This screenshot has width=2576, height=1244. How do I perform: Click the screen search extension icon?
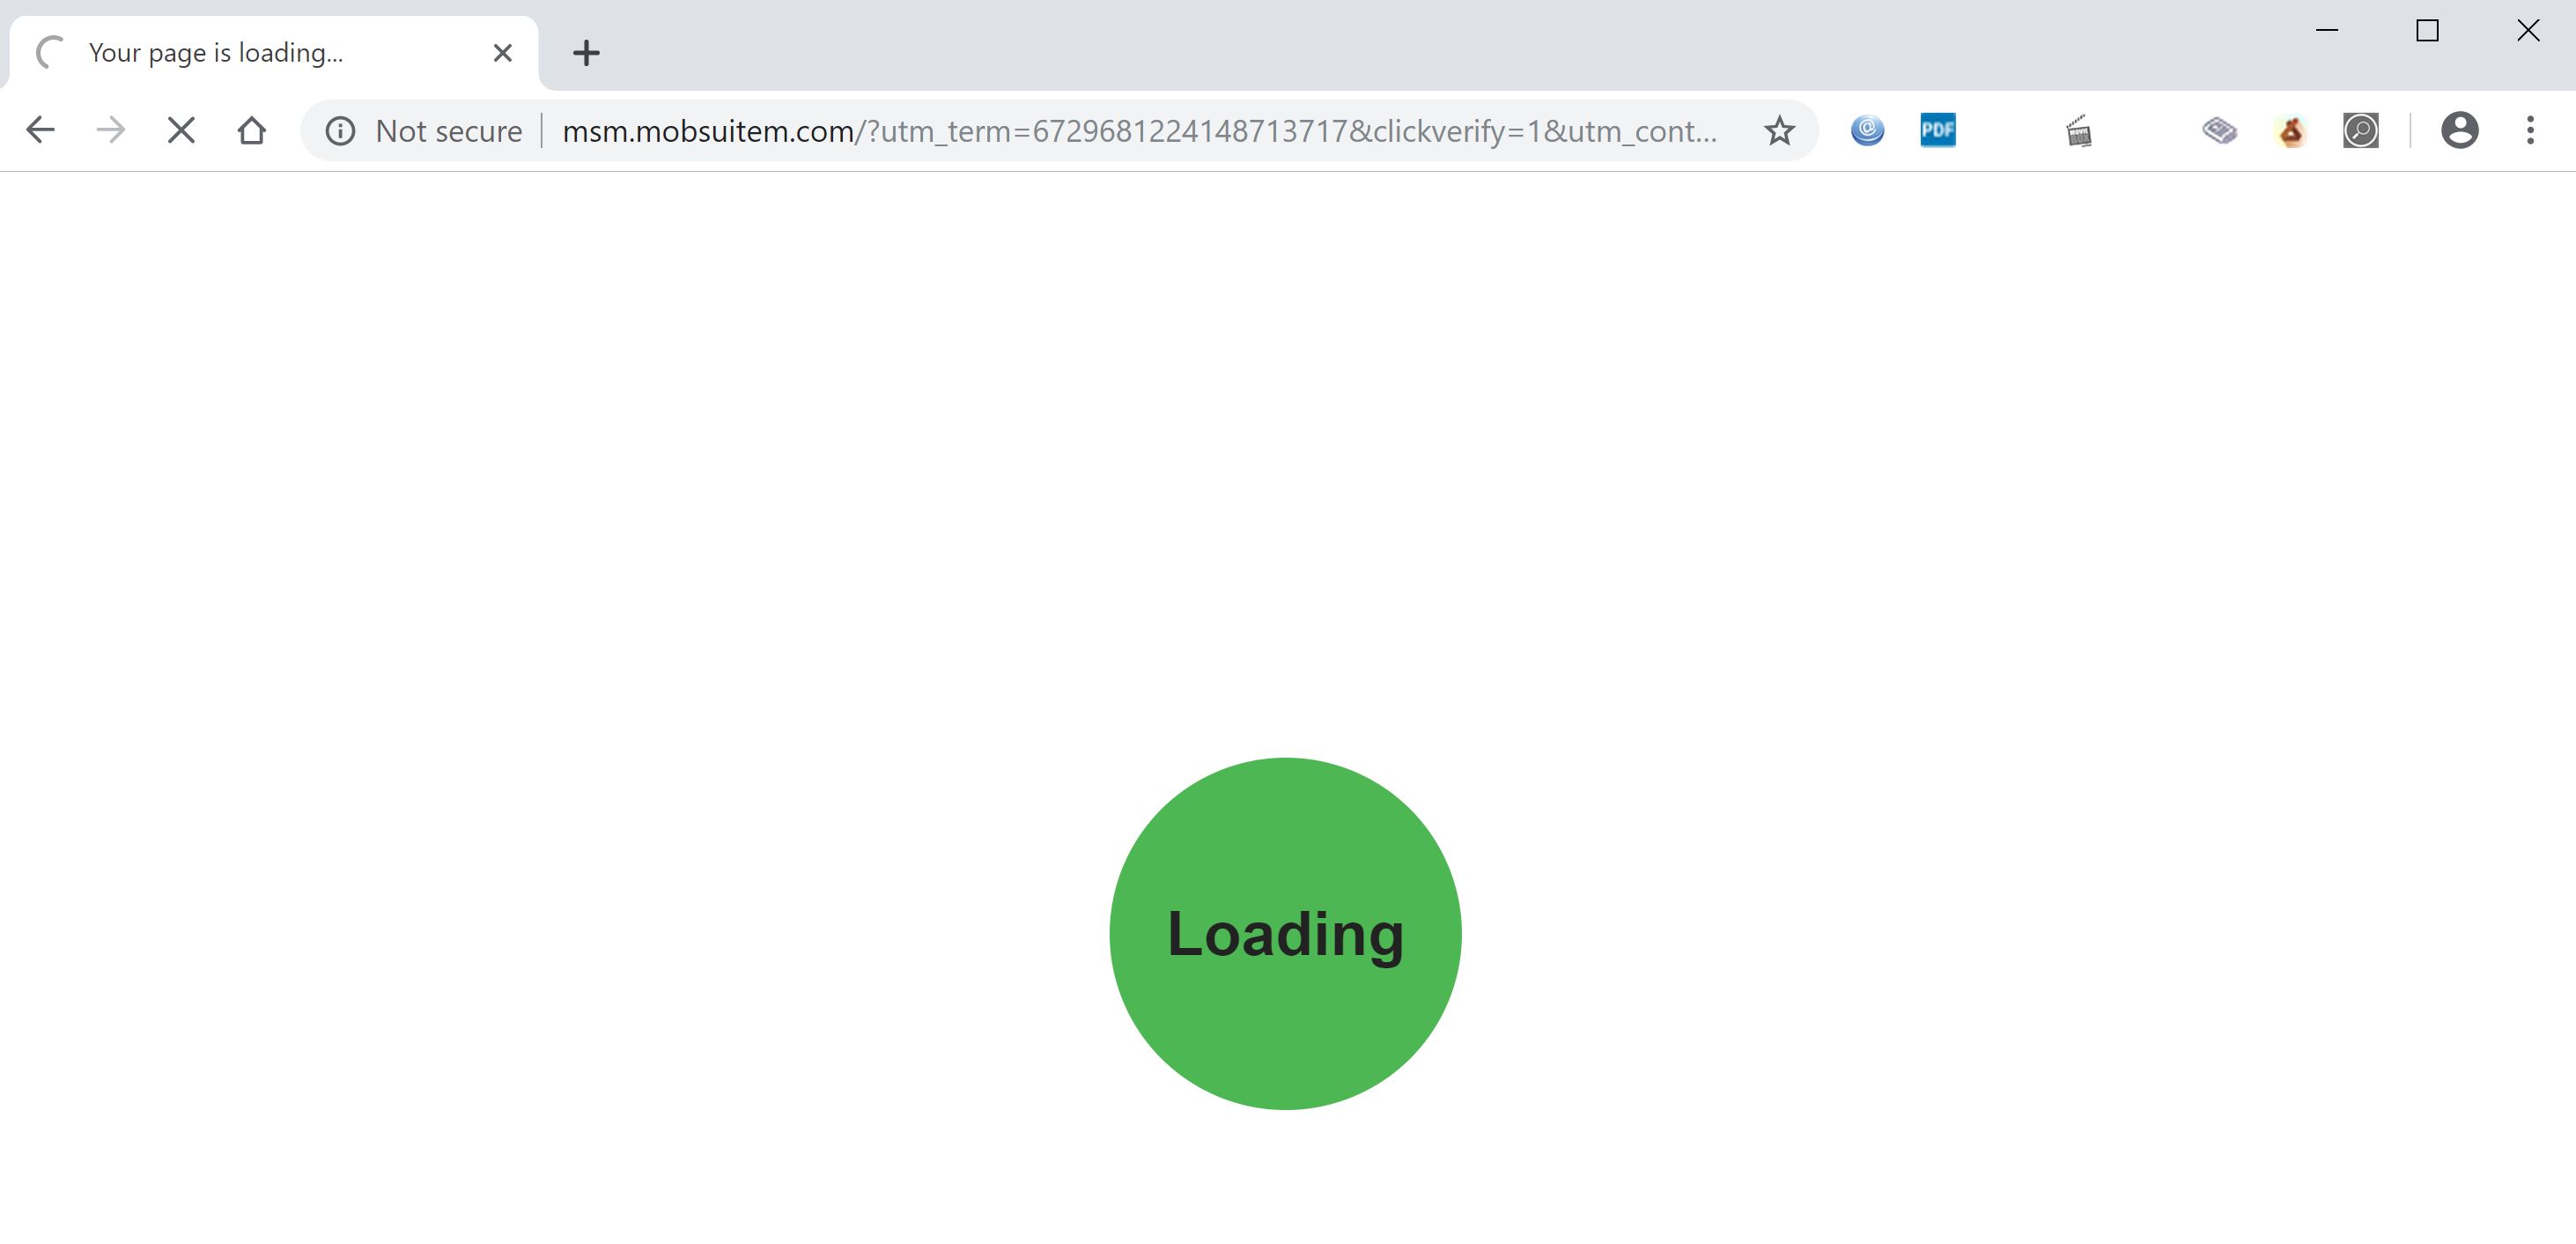click(2361, 130)
